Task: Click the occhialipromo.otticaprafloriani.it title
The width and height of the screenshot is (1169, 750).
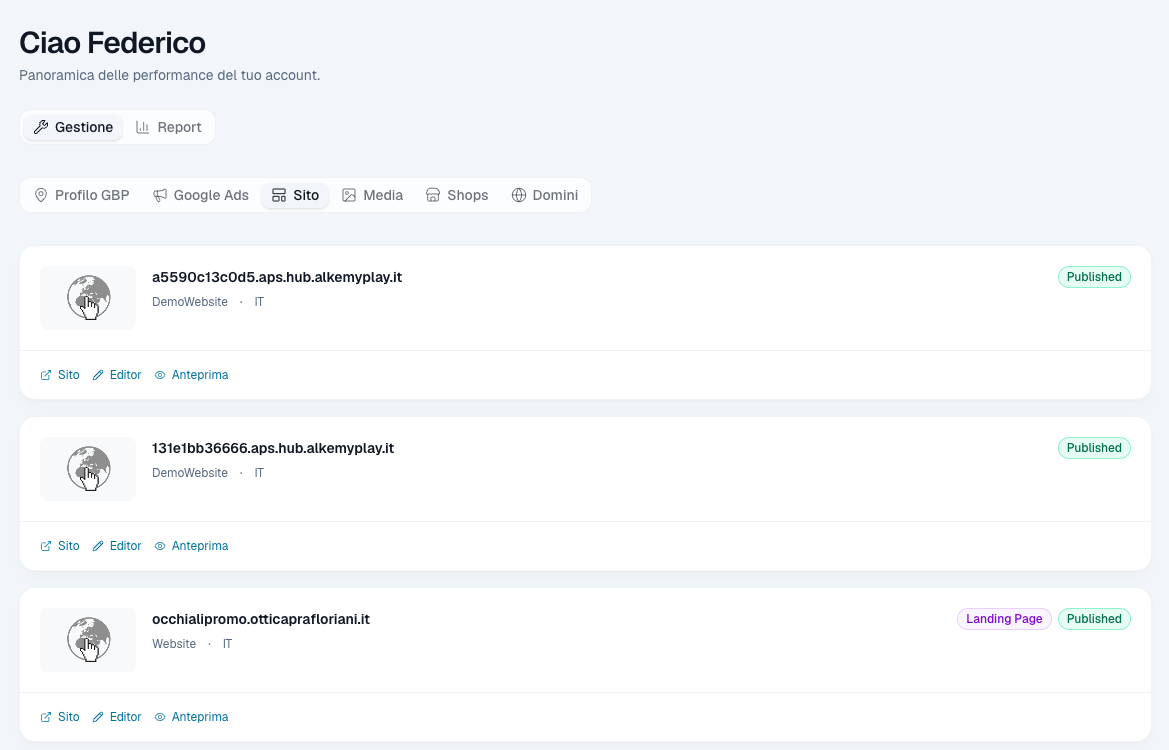Action: 261,619
